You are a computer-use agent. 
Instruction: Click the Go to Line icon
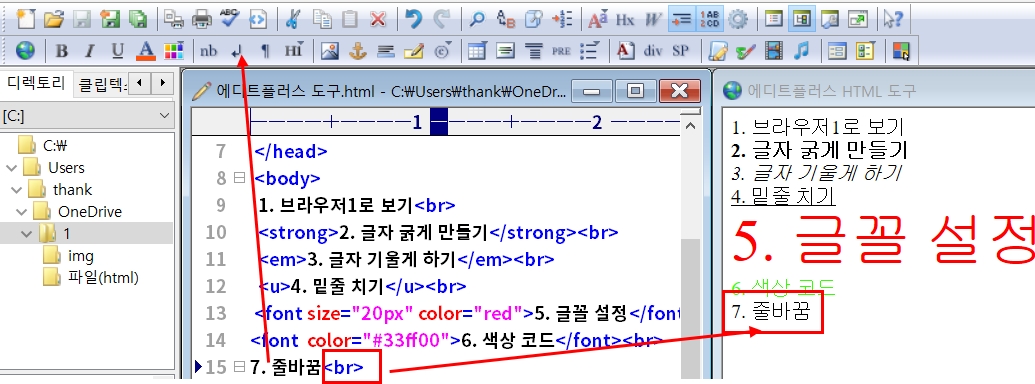pos(562,19)
